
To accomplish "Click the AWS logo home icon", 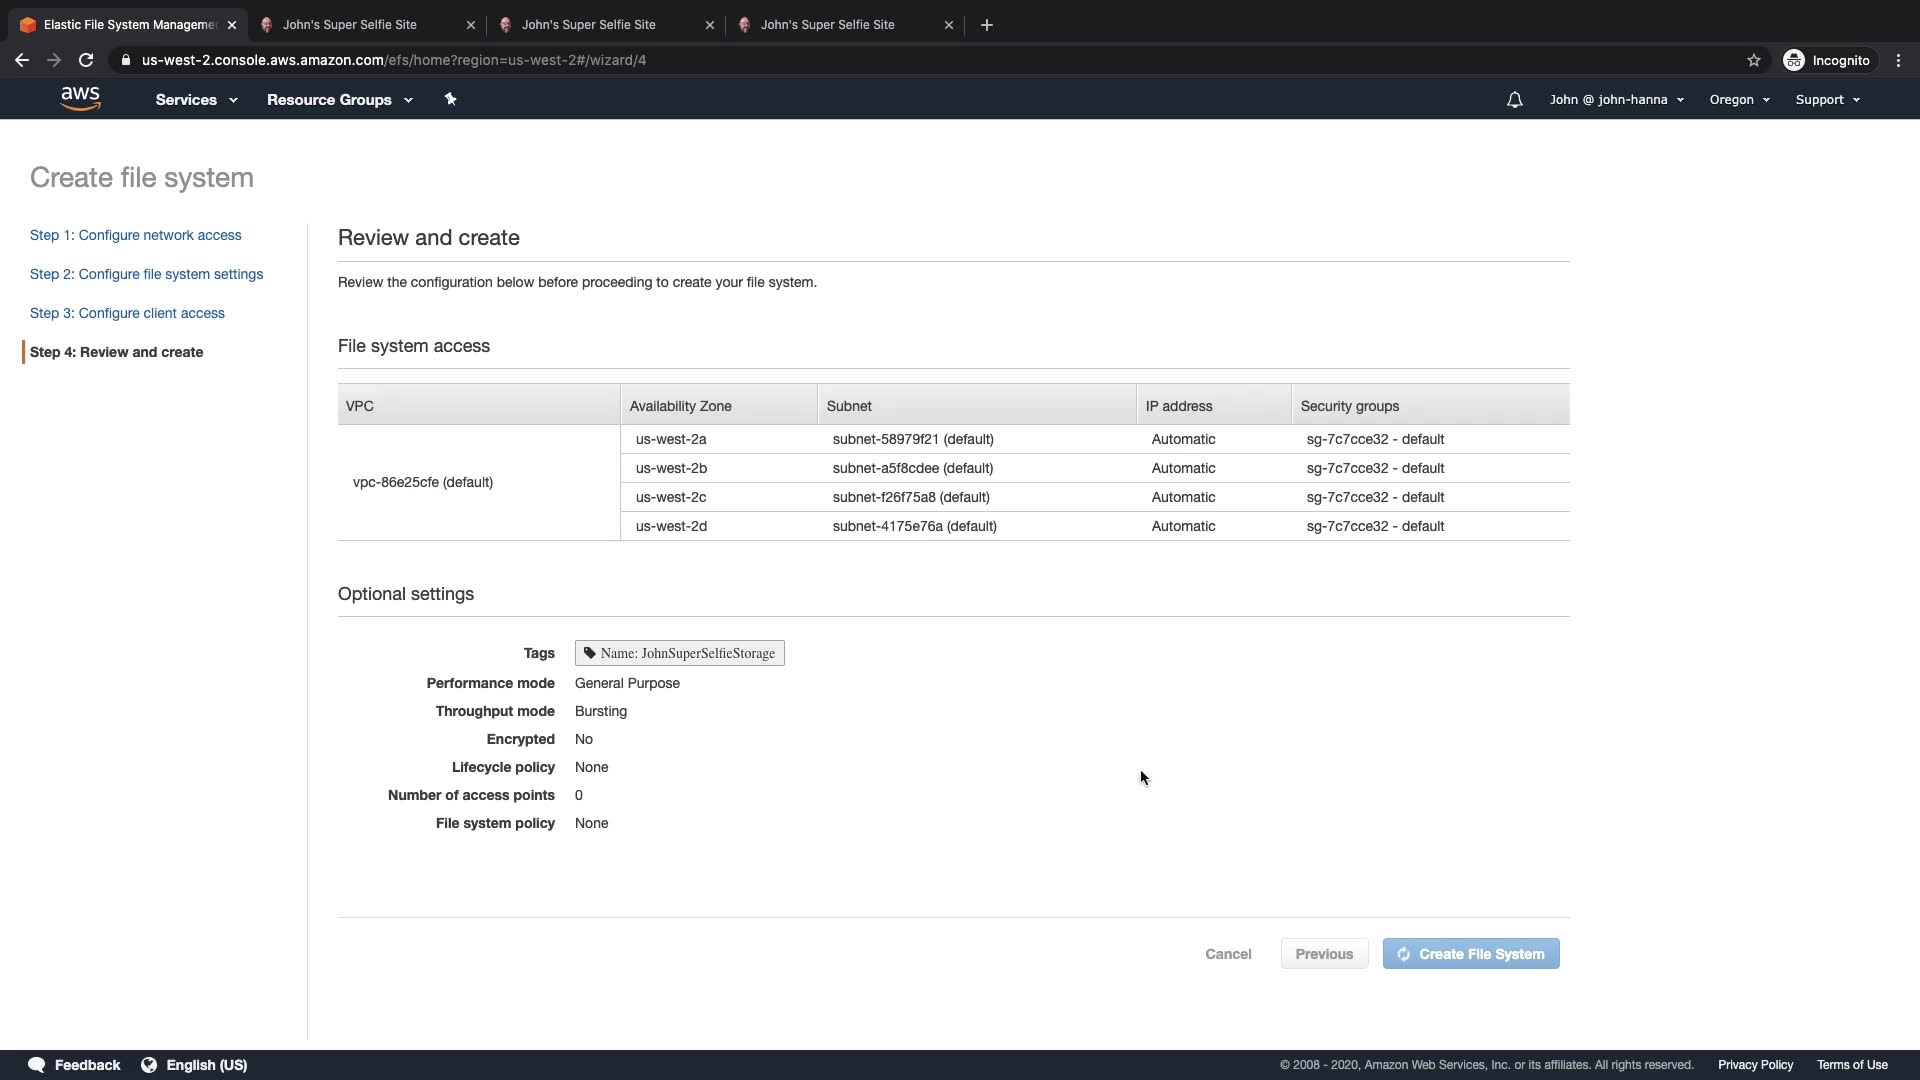I will (80, 99).
